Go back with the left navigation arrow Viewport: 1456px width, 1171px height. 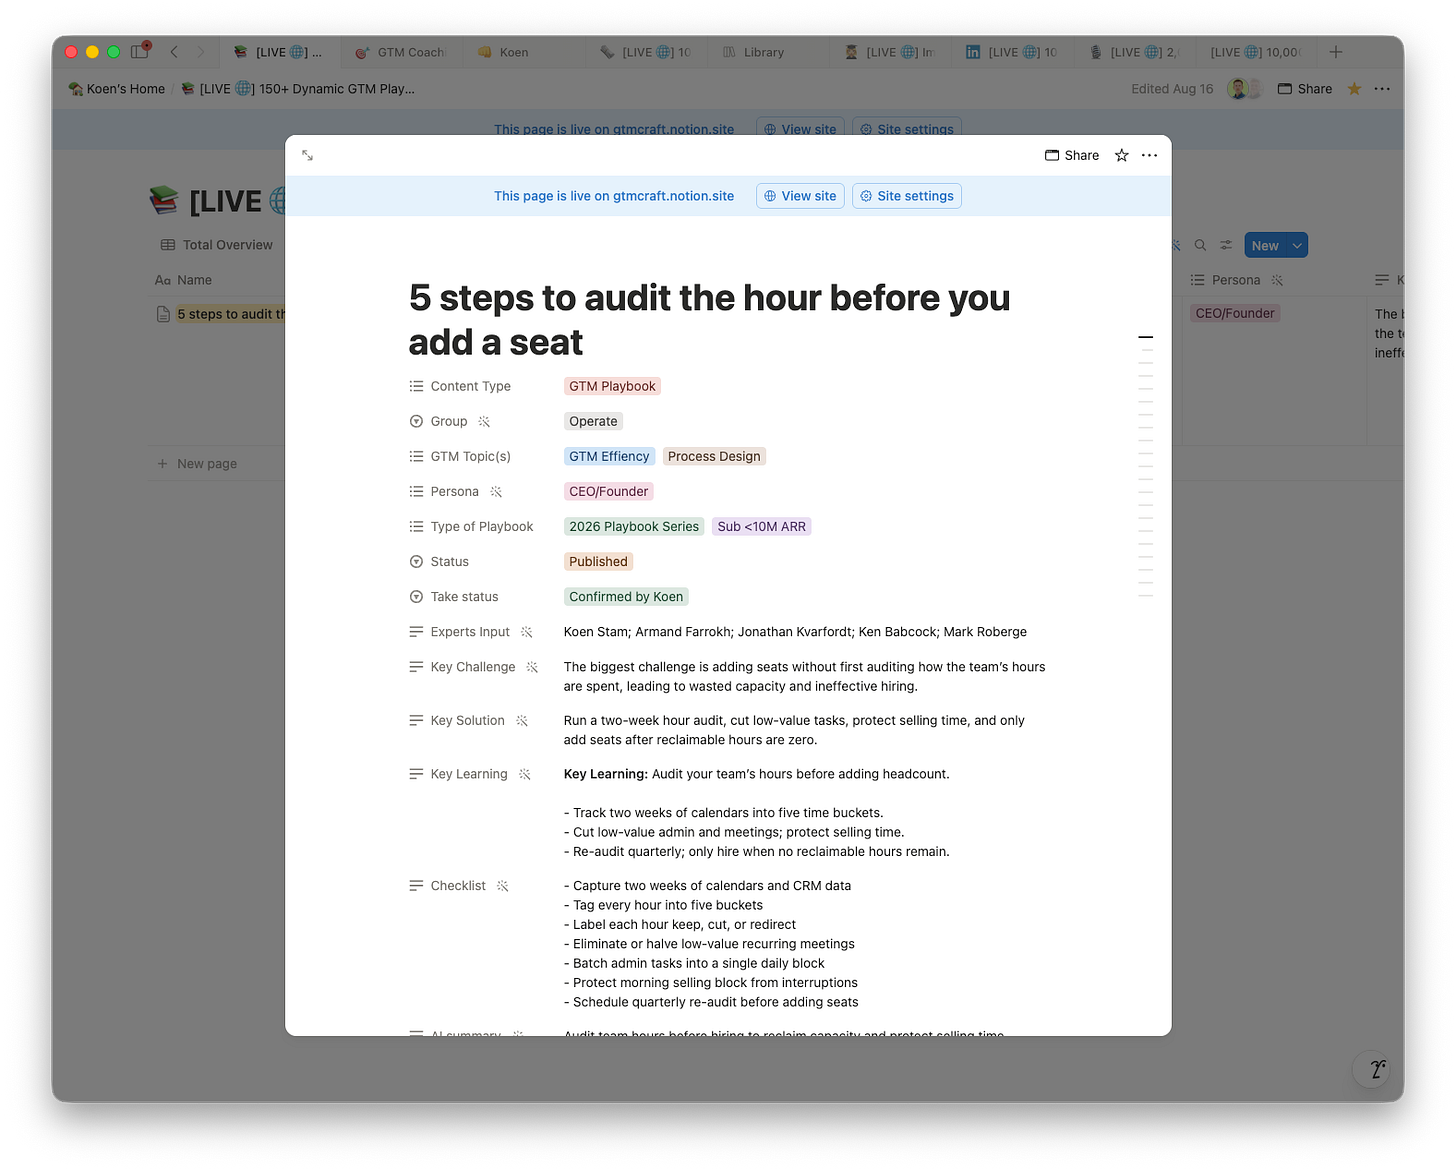pyautogui.click(x=174, y=52)
